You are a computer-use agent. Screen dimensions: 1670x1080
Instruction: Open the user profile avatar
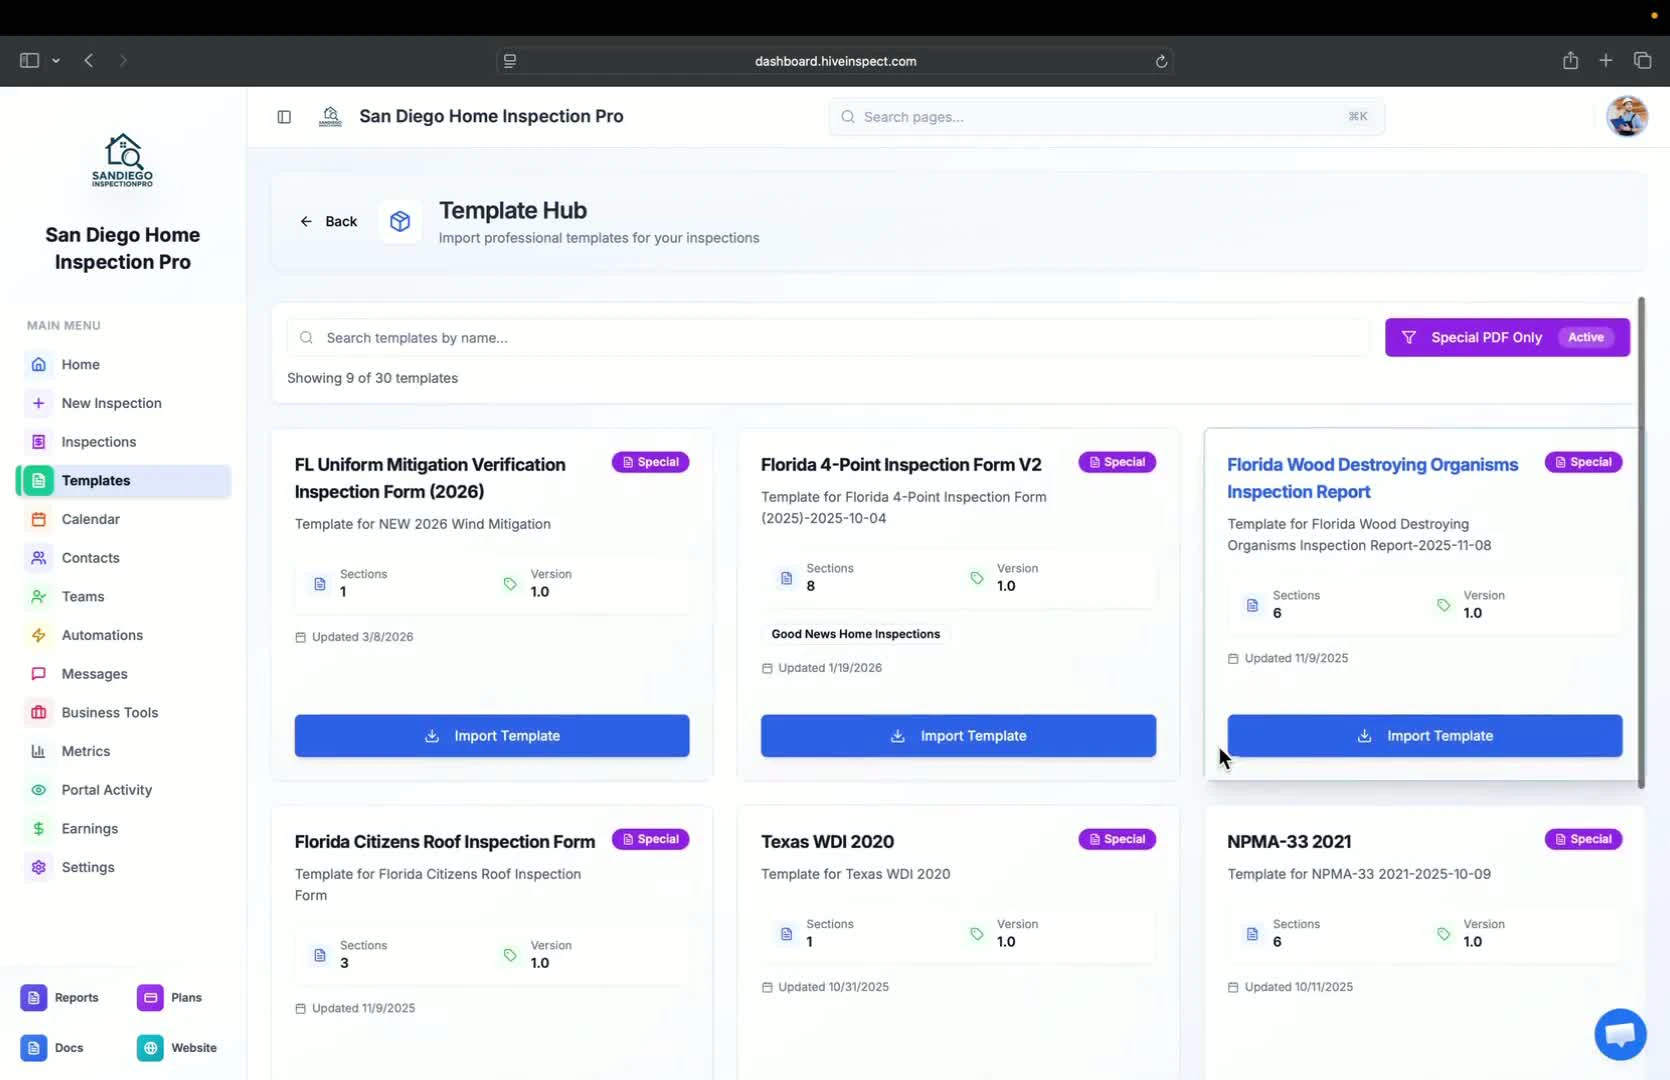click(1627, 117)
